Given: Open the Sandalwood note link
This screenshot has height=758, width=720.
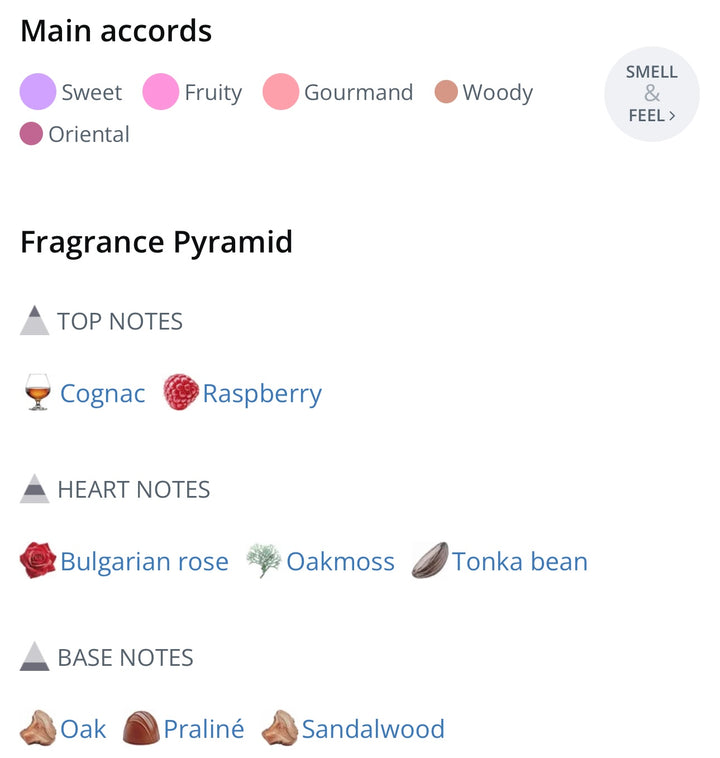Looking at the screenshot, I should pyautogui.click(x=373, y=729).
